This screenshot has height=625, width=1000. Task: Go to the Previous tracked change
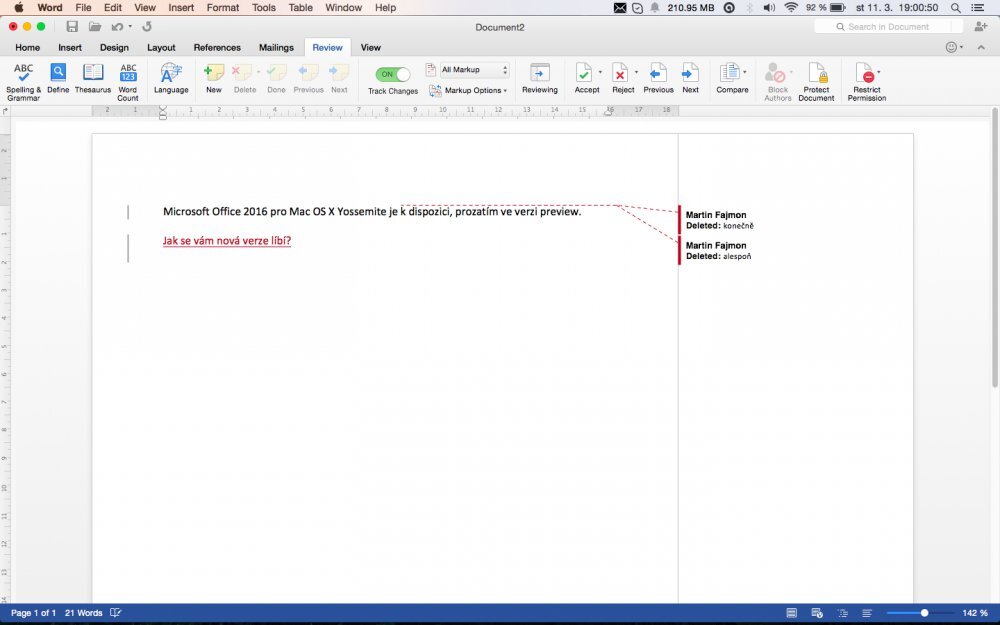[658, 78]
